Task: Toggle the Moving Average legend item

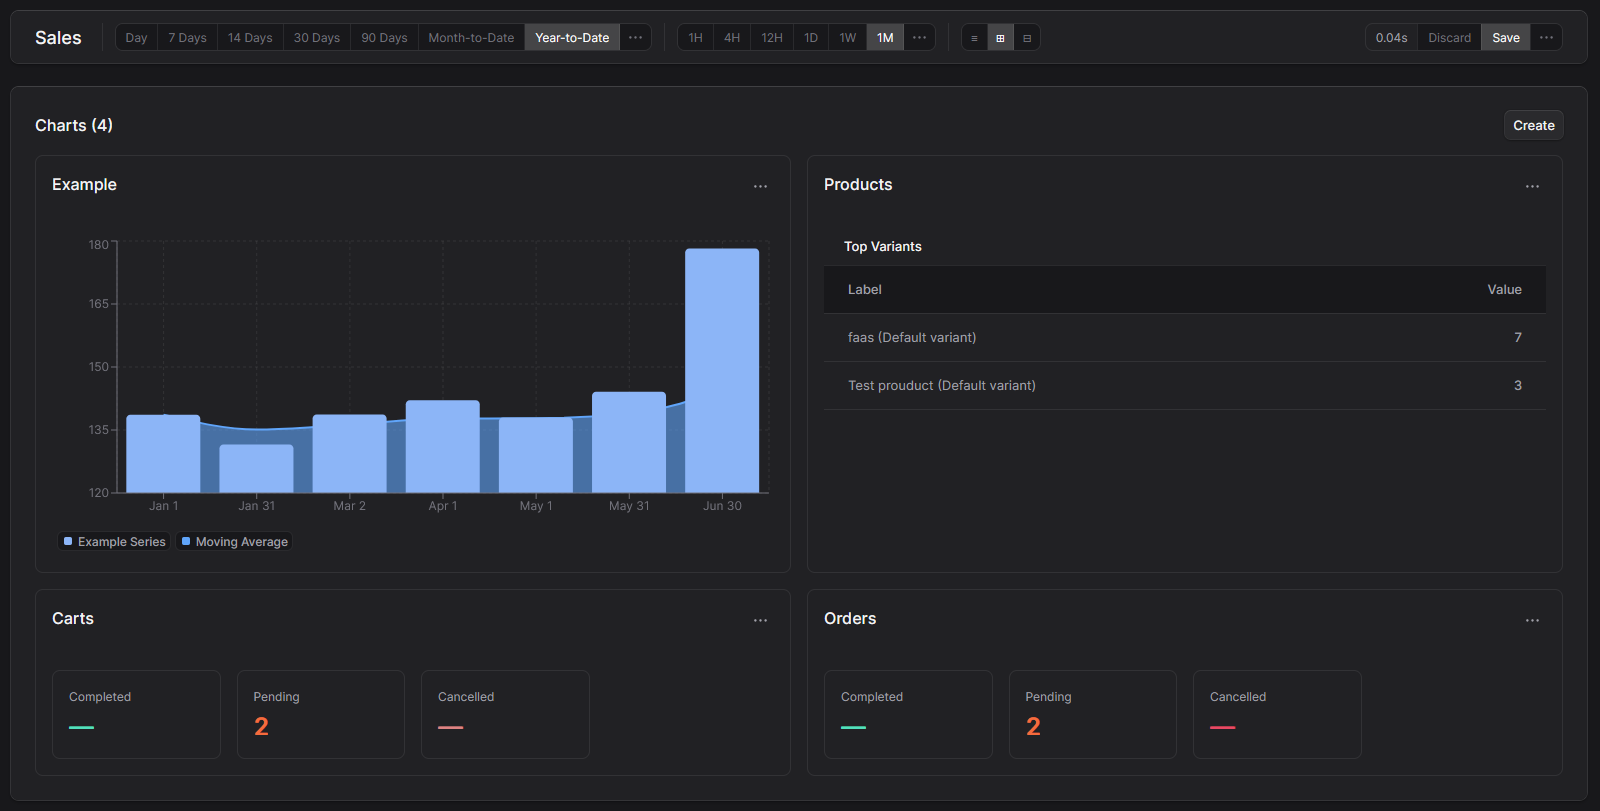Action: tap(234, 542)
